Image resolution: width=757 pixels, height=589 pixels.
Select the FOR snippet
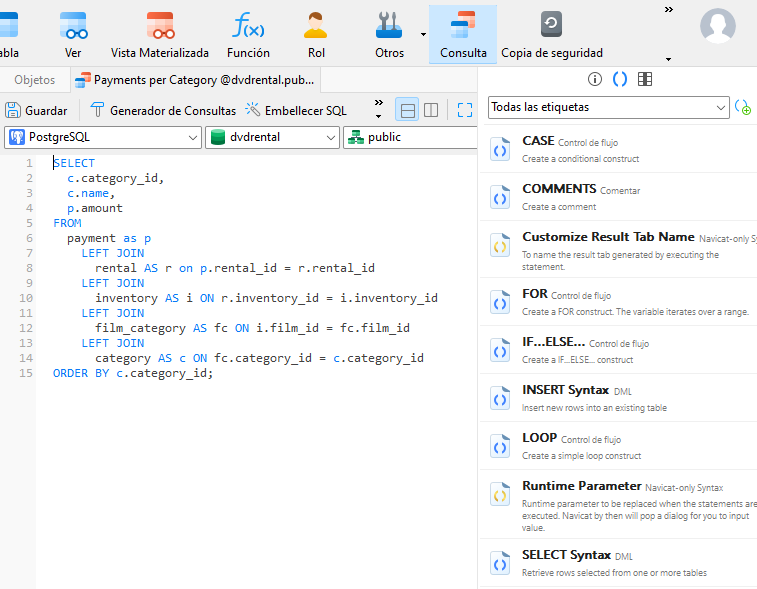618,302
